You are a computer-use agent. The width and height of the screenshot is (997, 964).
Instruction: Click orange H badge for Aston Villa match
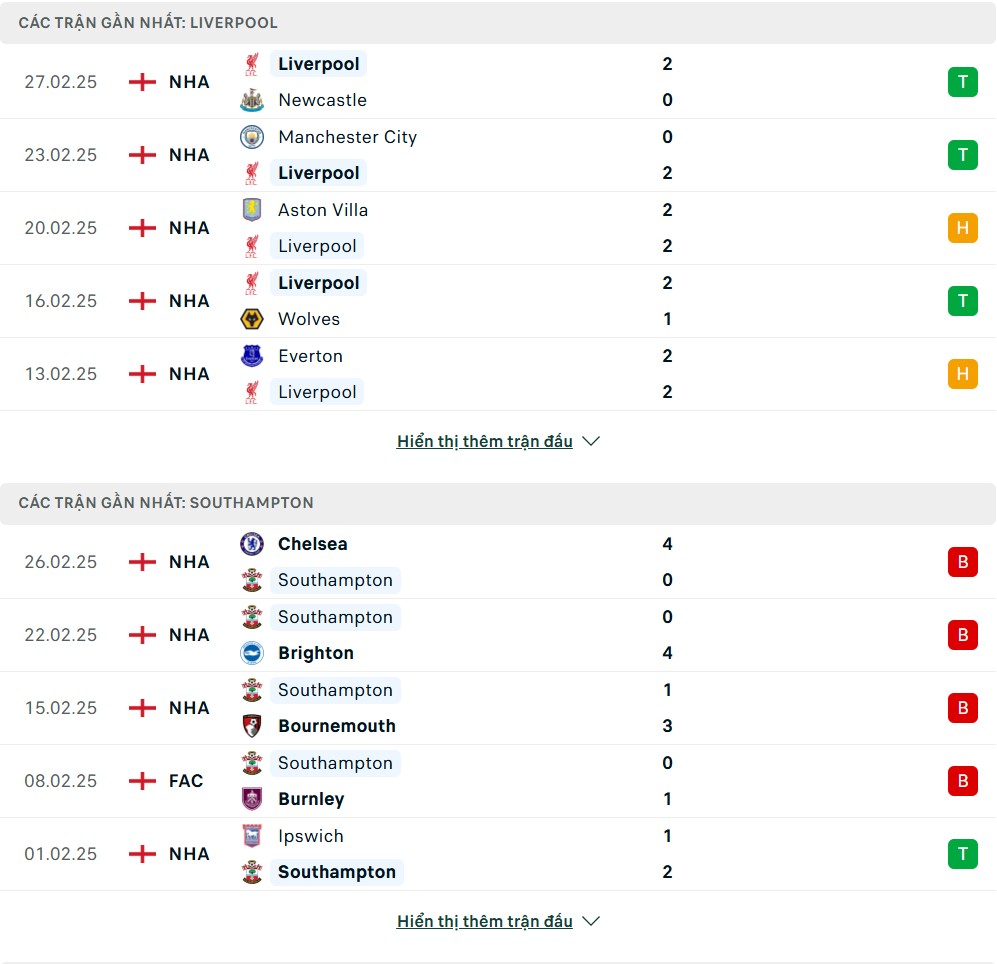tap(962, 228)
